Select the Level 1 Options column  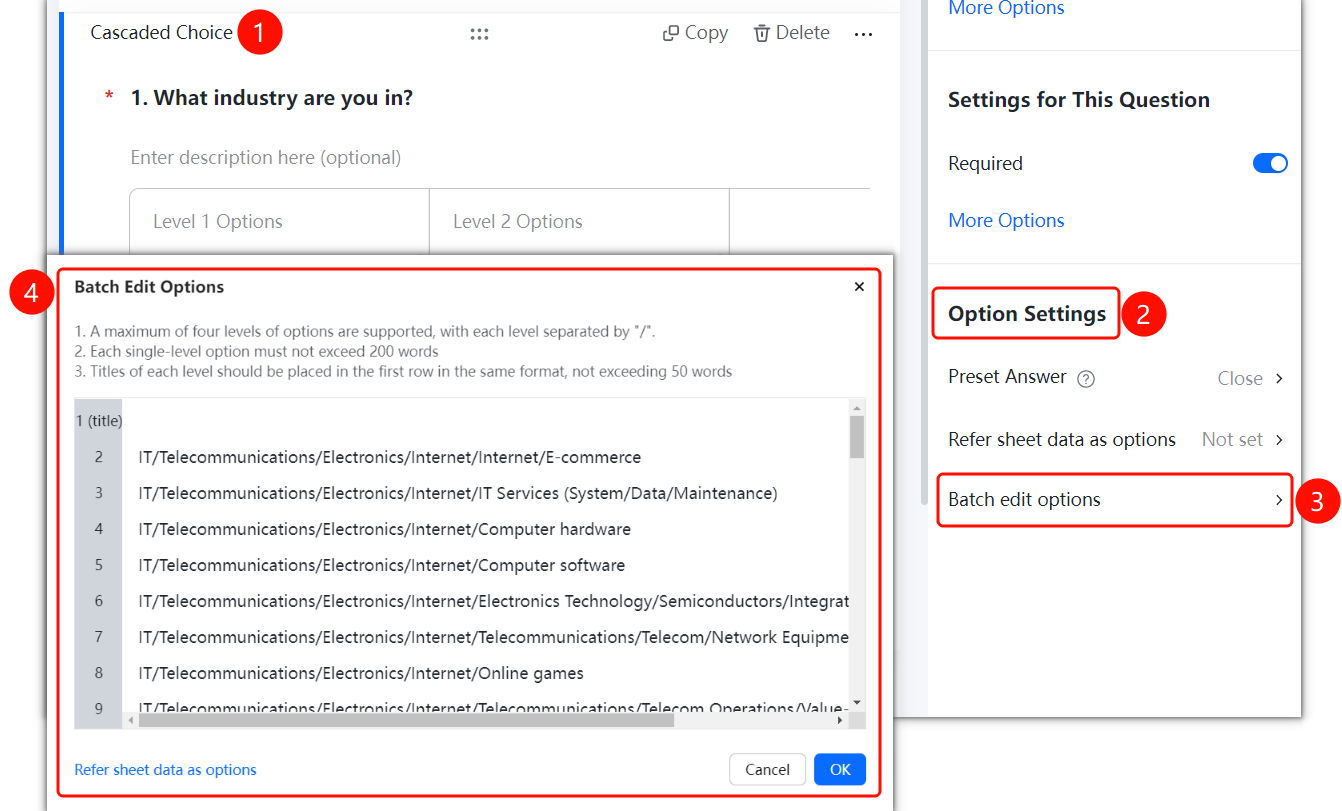279,221
